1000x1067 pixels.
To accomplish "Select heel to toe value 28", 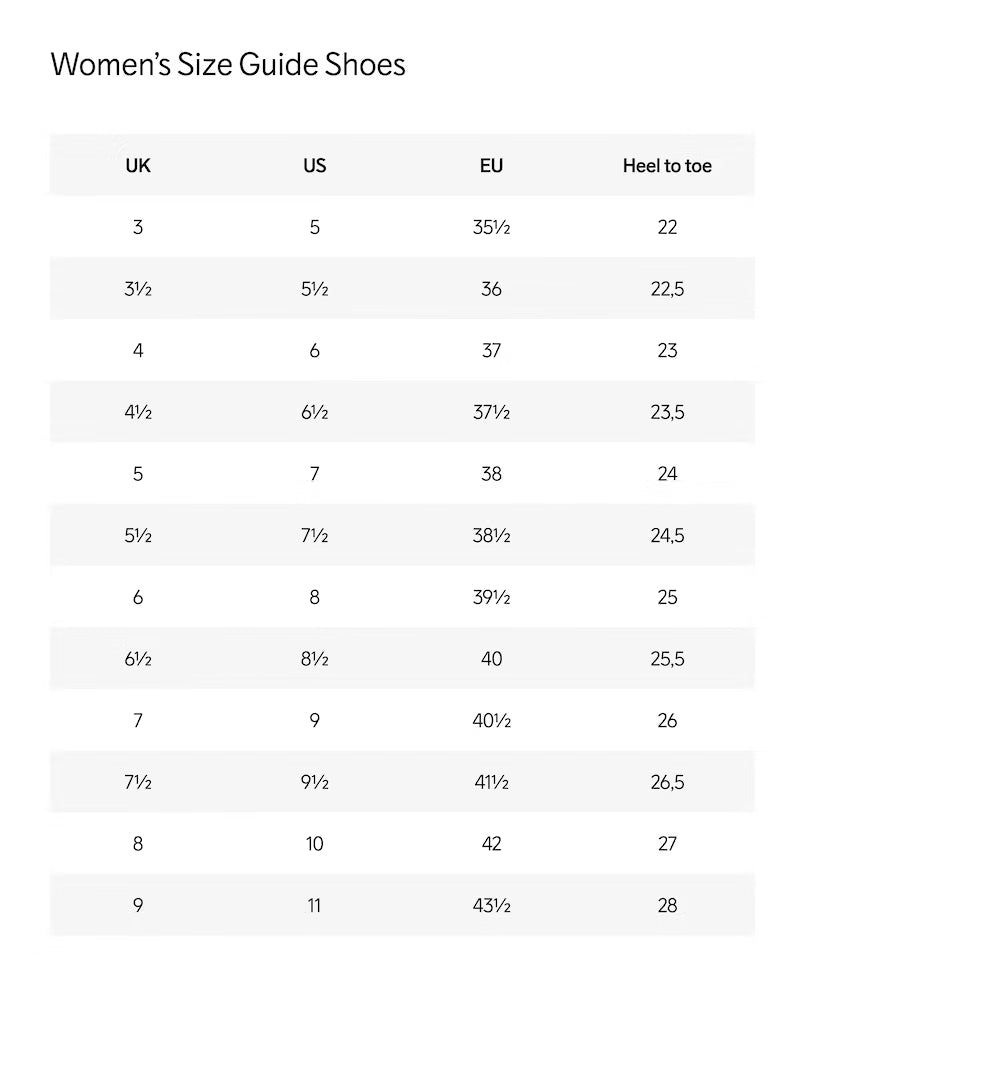I will (x=667, y=906).
